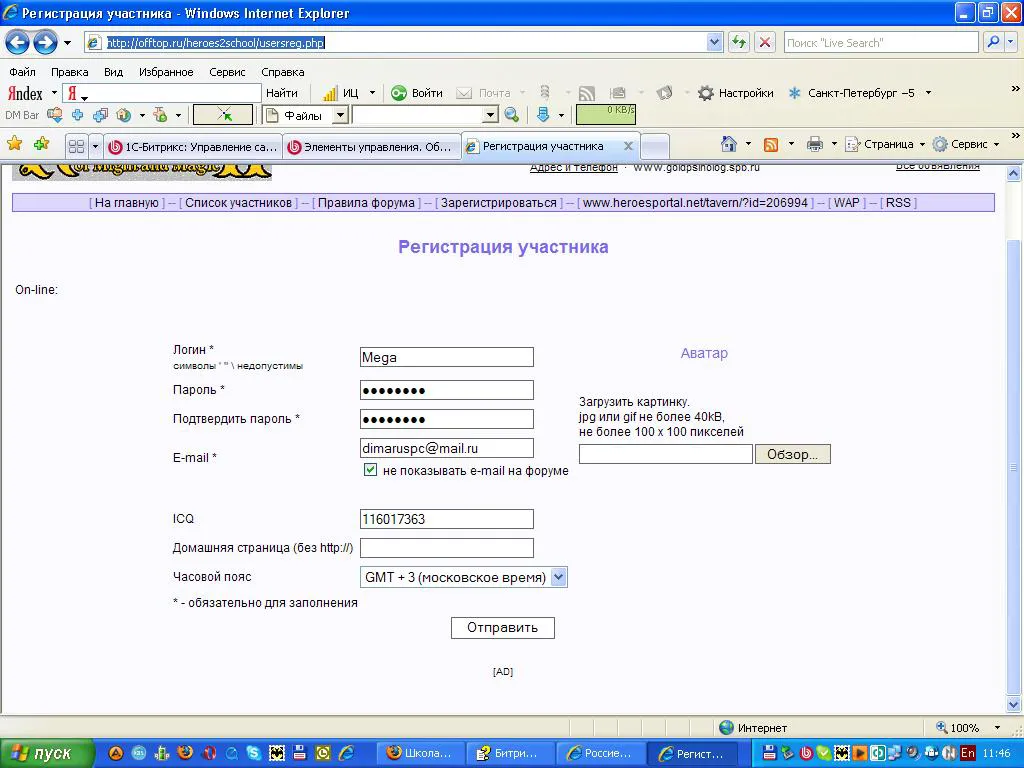Switch to the '1С-Битрикс: Управление са...' tab
The image size is (1024, 768).
(193, 146)
